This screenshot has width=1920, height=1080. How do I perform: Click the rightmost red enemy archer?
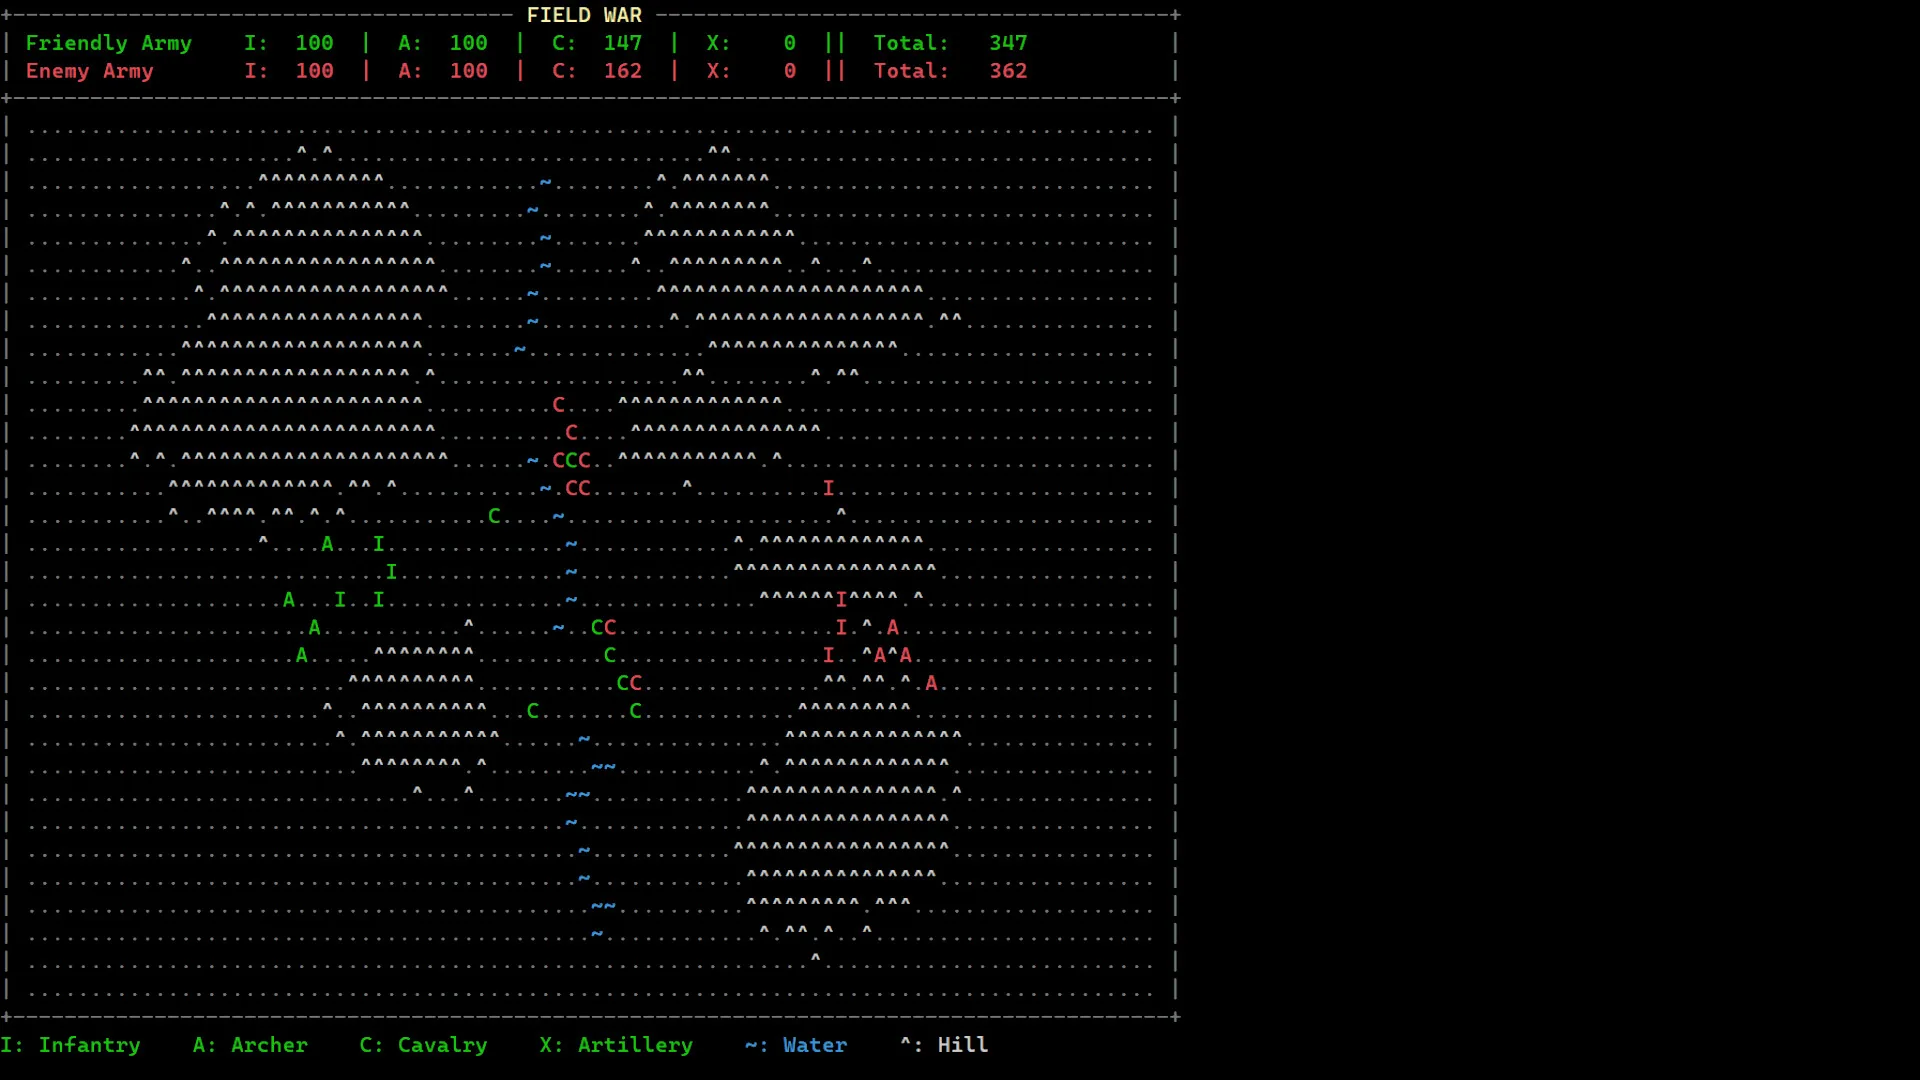tap(931, 683)
